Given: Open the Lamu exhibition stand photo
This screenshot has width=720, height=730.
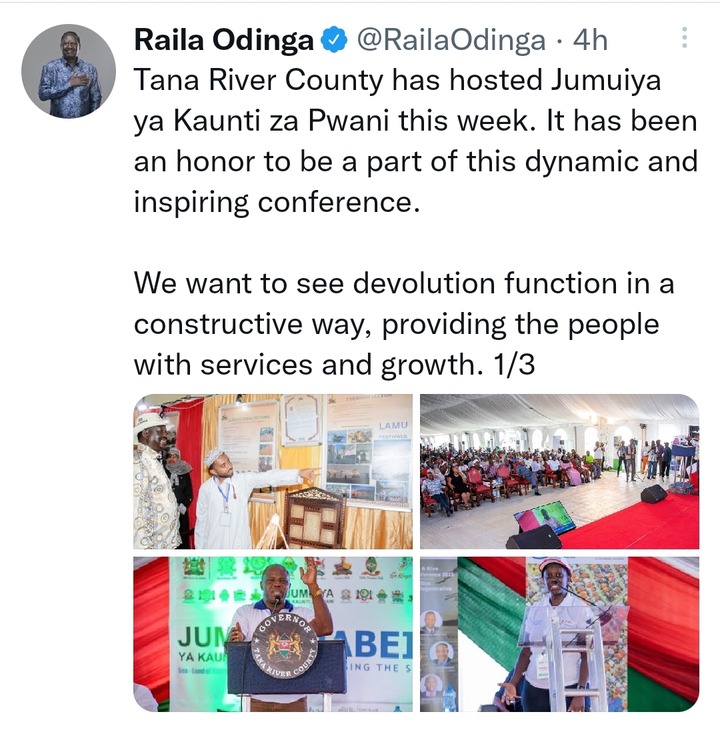Looking at the screenshot, I should pyautogui.click(x=273, y=471).
